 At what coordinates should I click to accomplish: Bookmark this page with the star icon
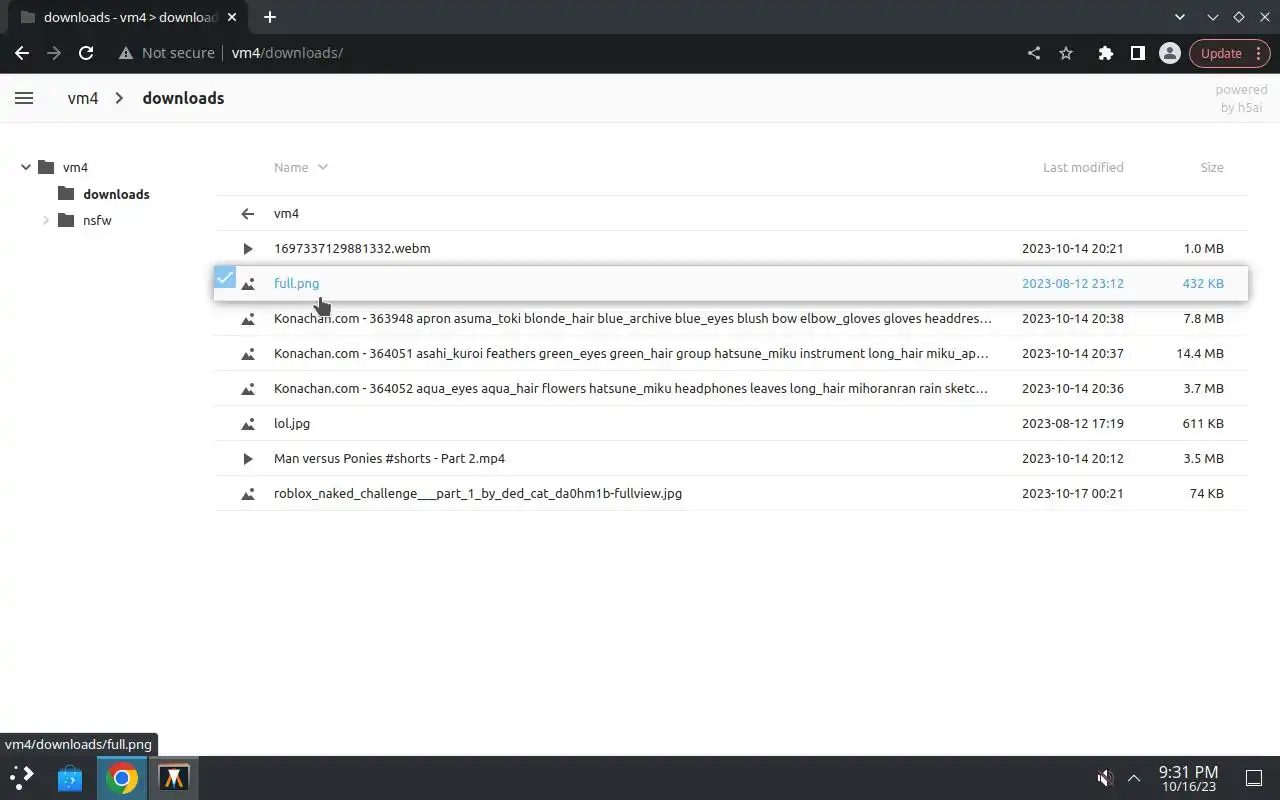point(1066,53)
